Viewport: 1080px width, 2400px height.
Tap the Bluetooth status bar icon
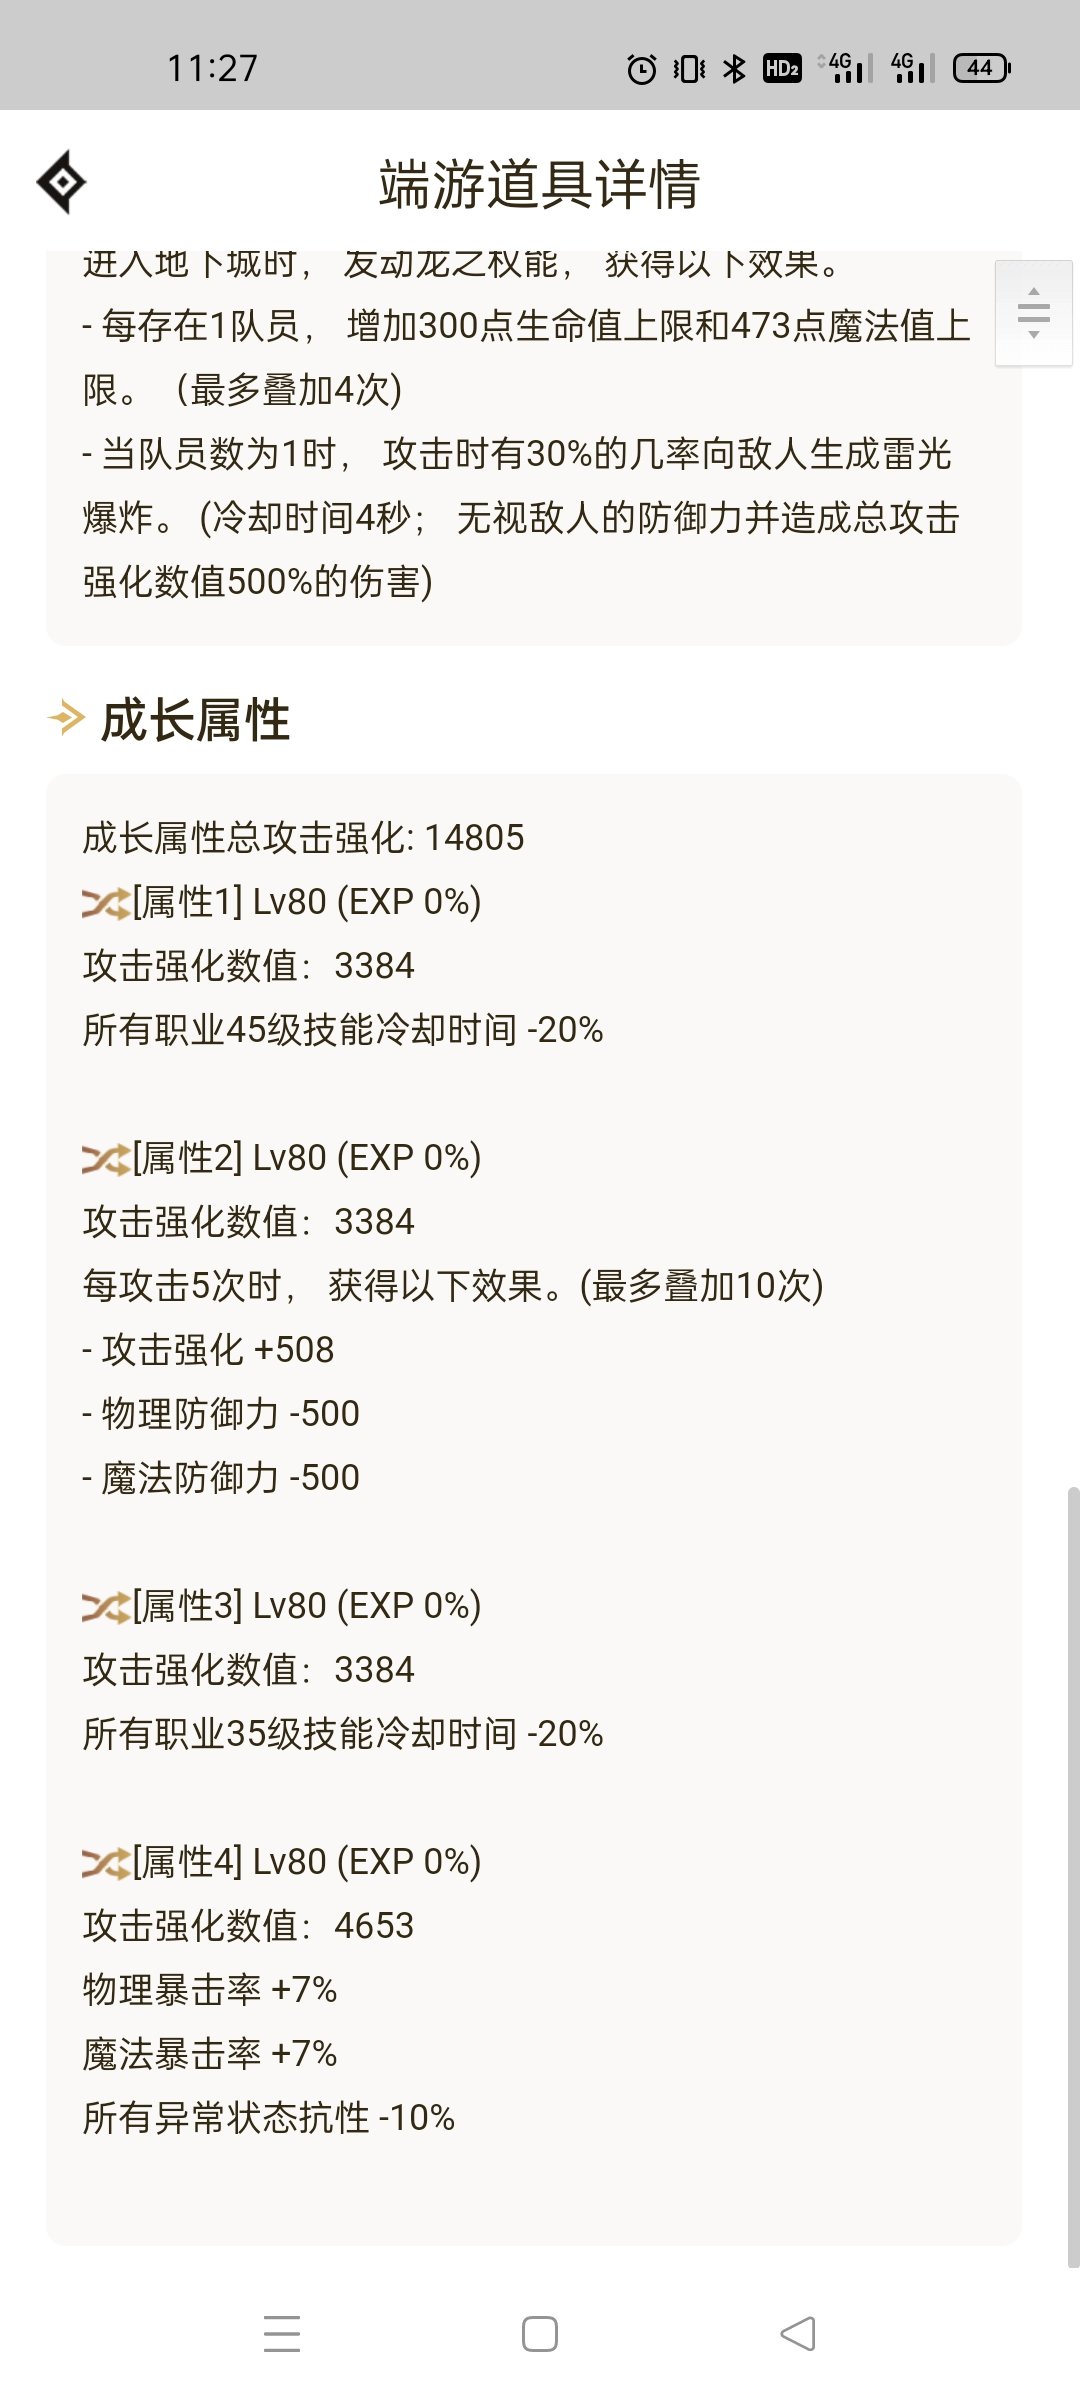[735, 68]
